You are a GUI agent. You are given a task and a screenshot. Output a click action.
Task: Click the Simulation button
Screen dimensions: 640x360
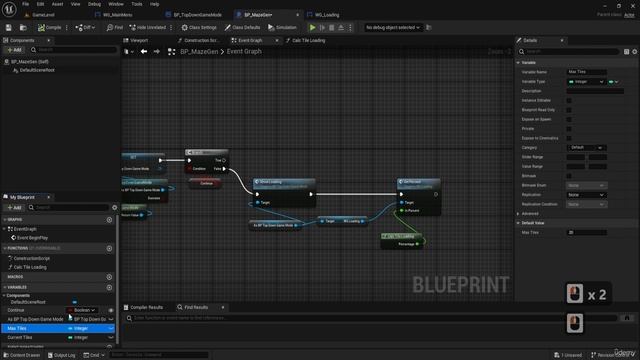point(282,27)
